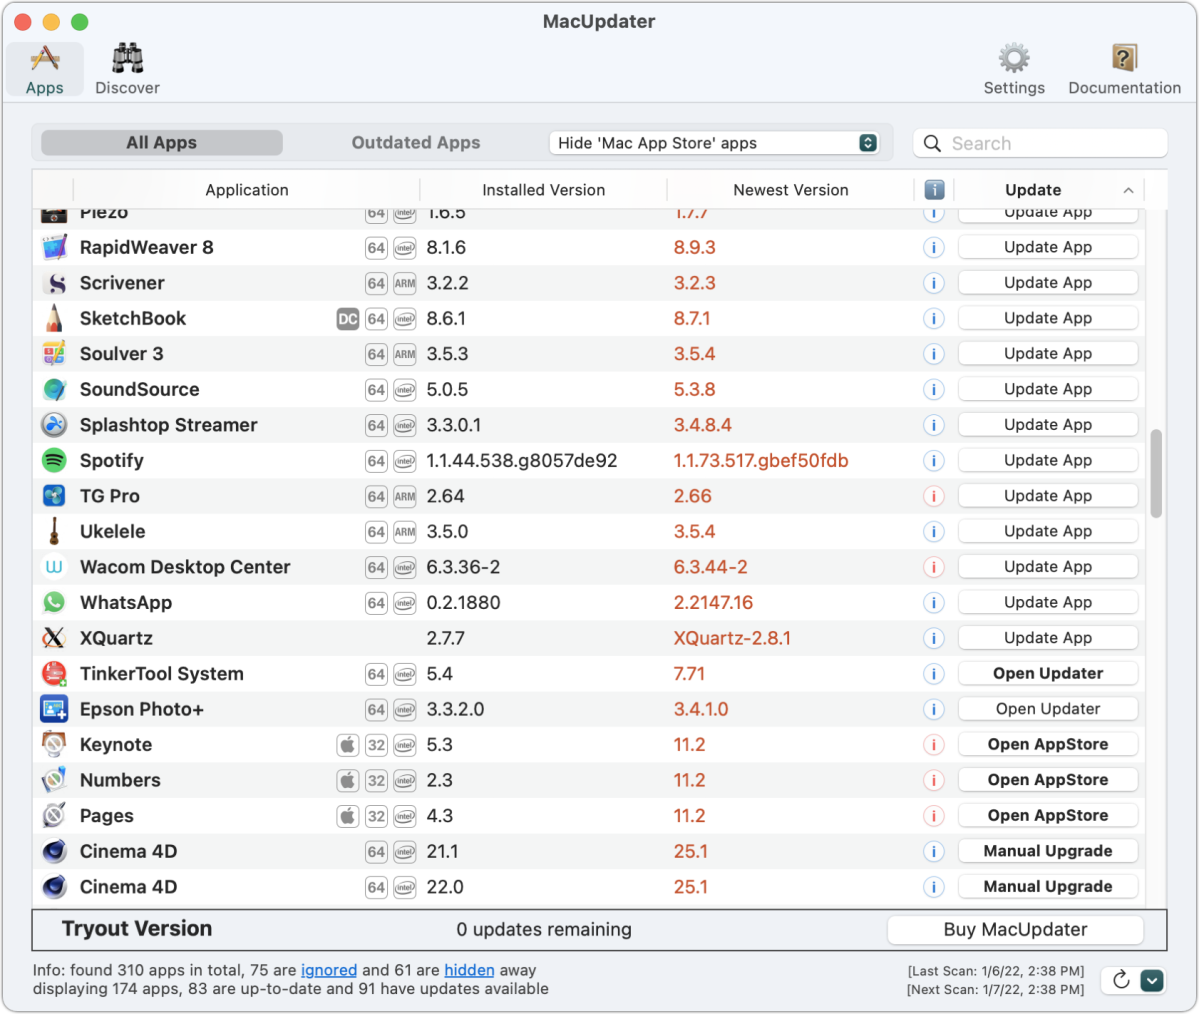This screenshot has width=1199, height=1014.
Task: Click Update App for WhatsApp
Action: (x=1047, y=603)
